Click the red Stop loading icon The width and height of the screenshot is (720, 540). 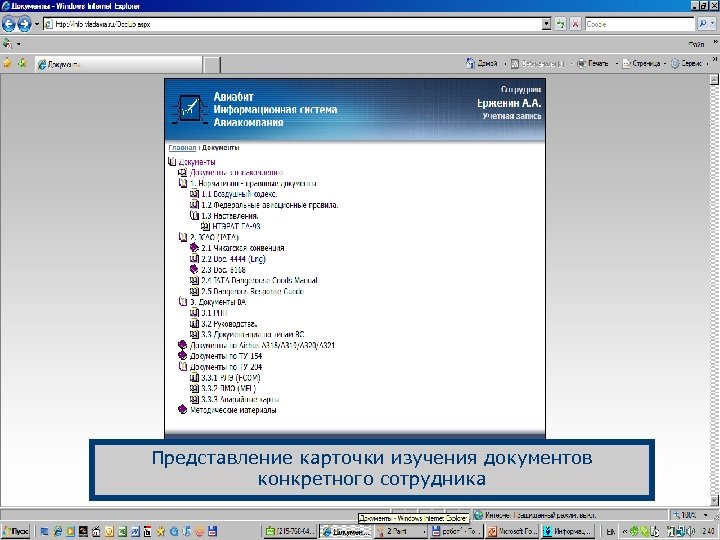[x=575, y=24]
